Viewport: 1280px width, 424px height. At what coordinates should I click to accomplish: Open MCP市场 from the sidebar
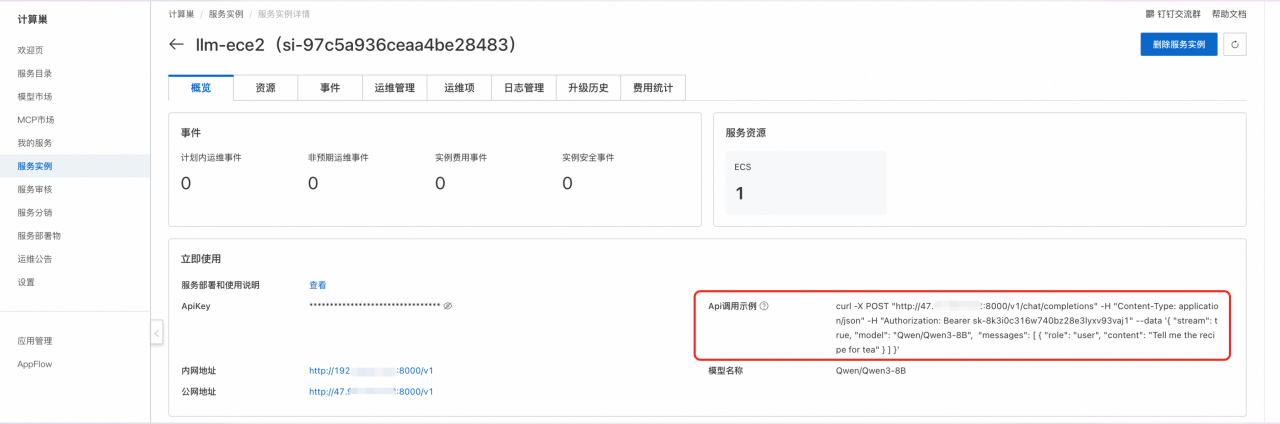tap(36, 120)
